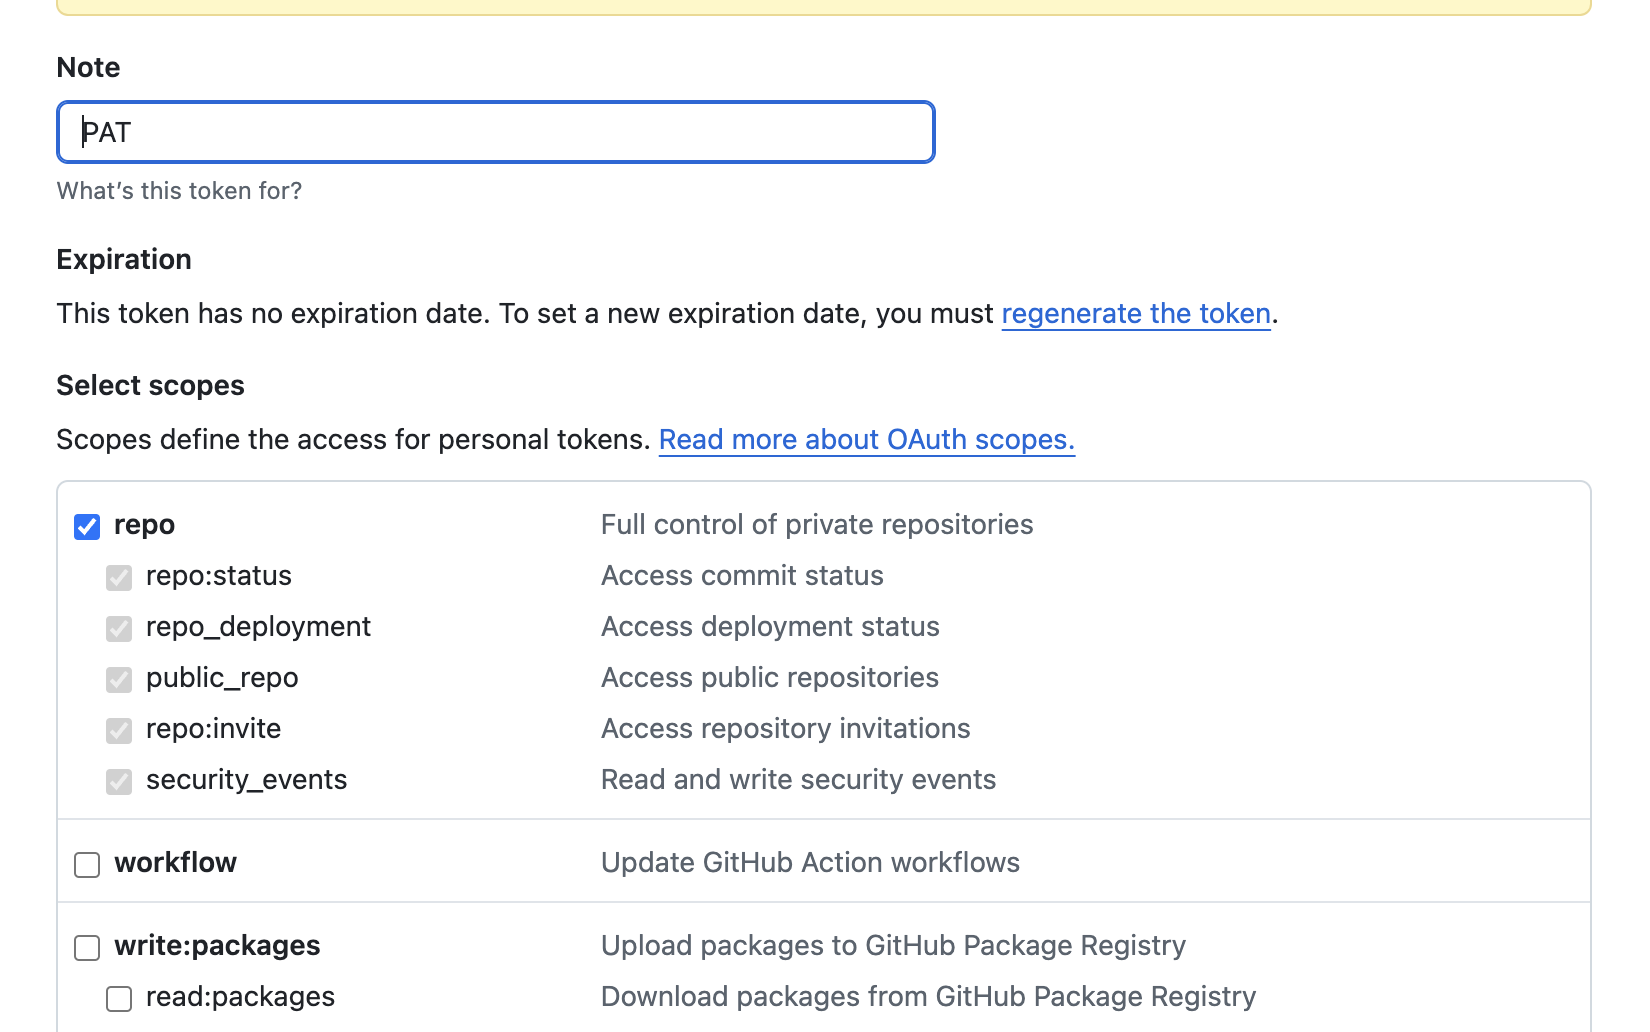Viewport: 1650px width, 1032px height.
Task: Open 'Read more about OAuth scopes' link
Action: 866,440
